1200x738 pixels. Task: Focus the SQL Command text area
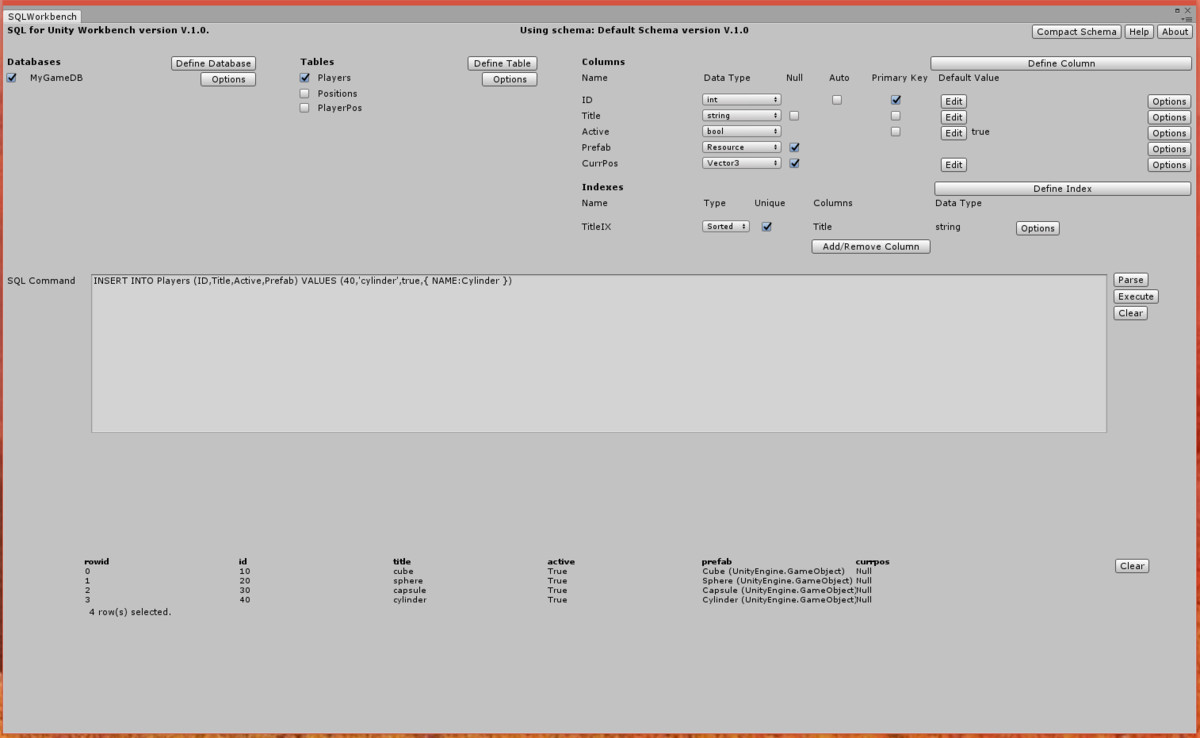(599, 352)
